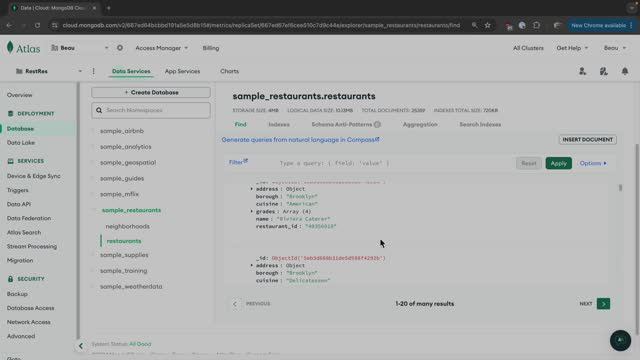The image size is (640, 360).
Task: Open Overview in the sidebar
Action: (19, 95)
